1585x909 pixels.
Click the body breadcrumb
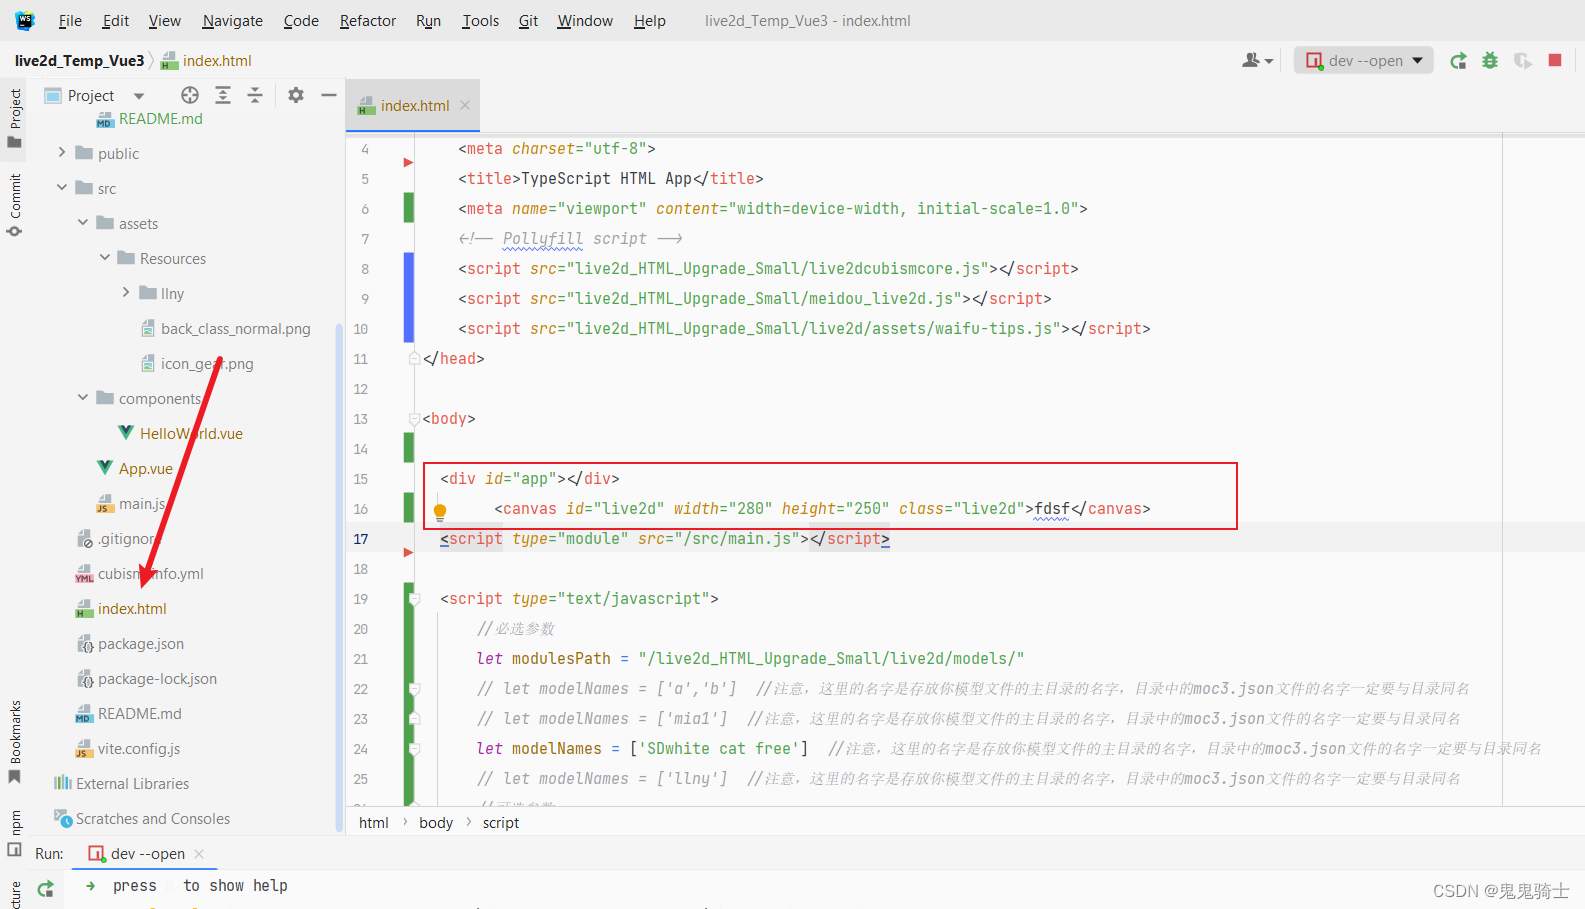point(436,822)
